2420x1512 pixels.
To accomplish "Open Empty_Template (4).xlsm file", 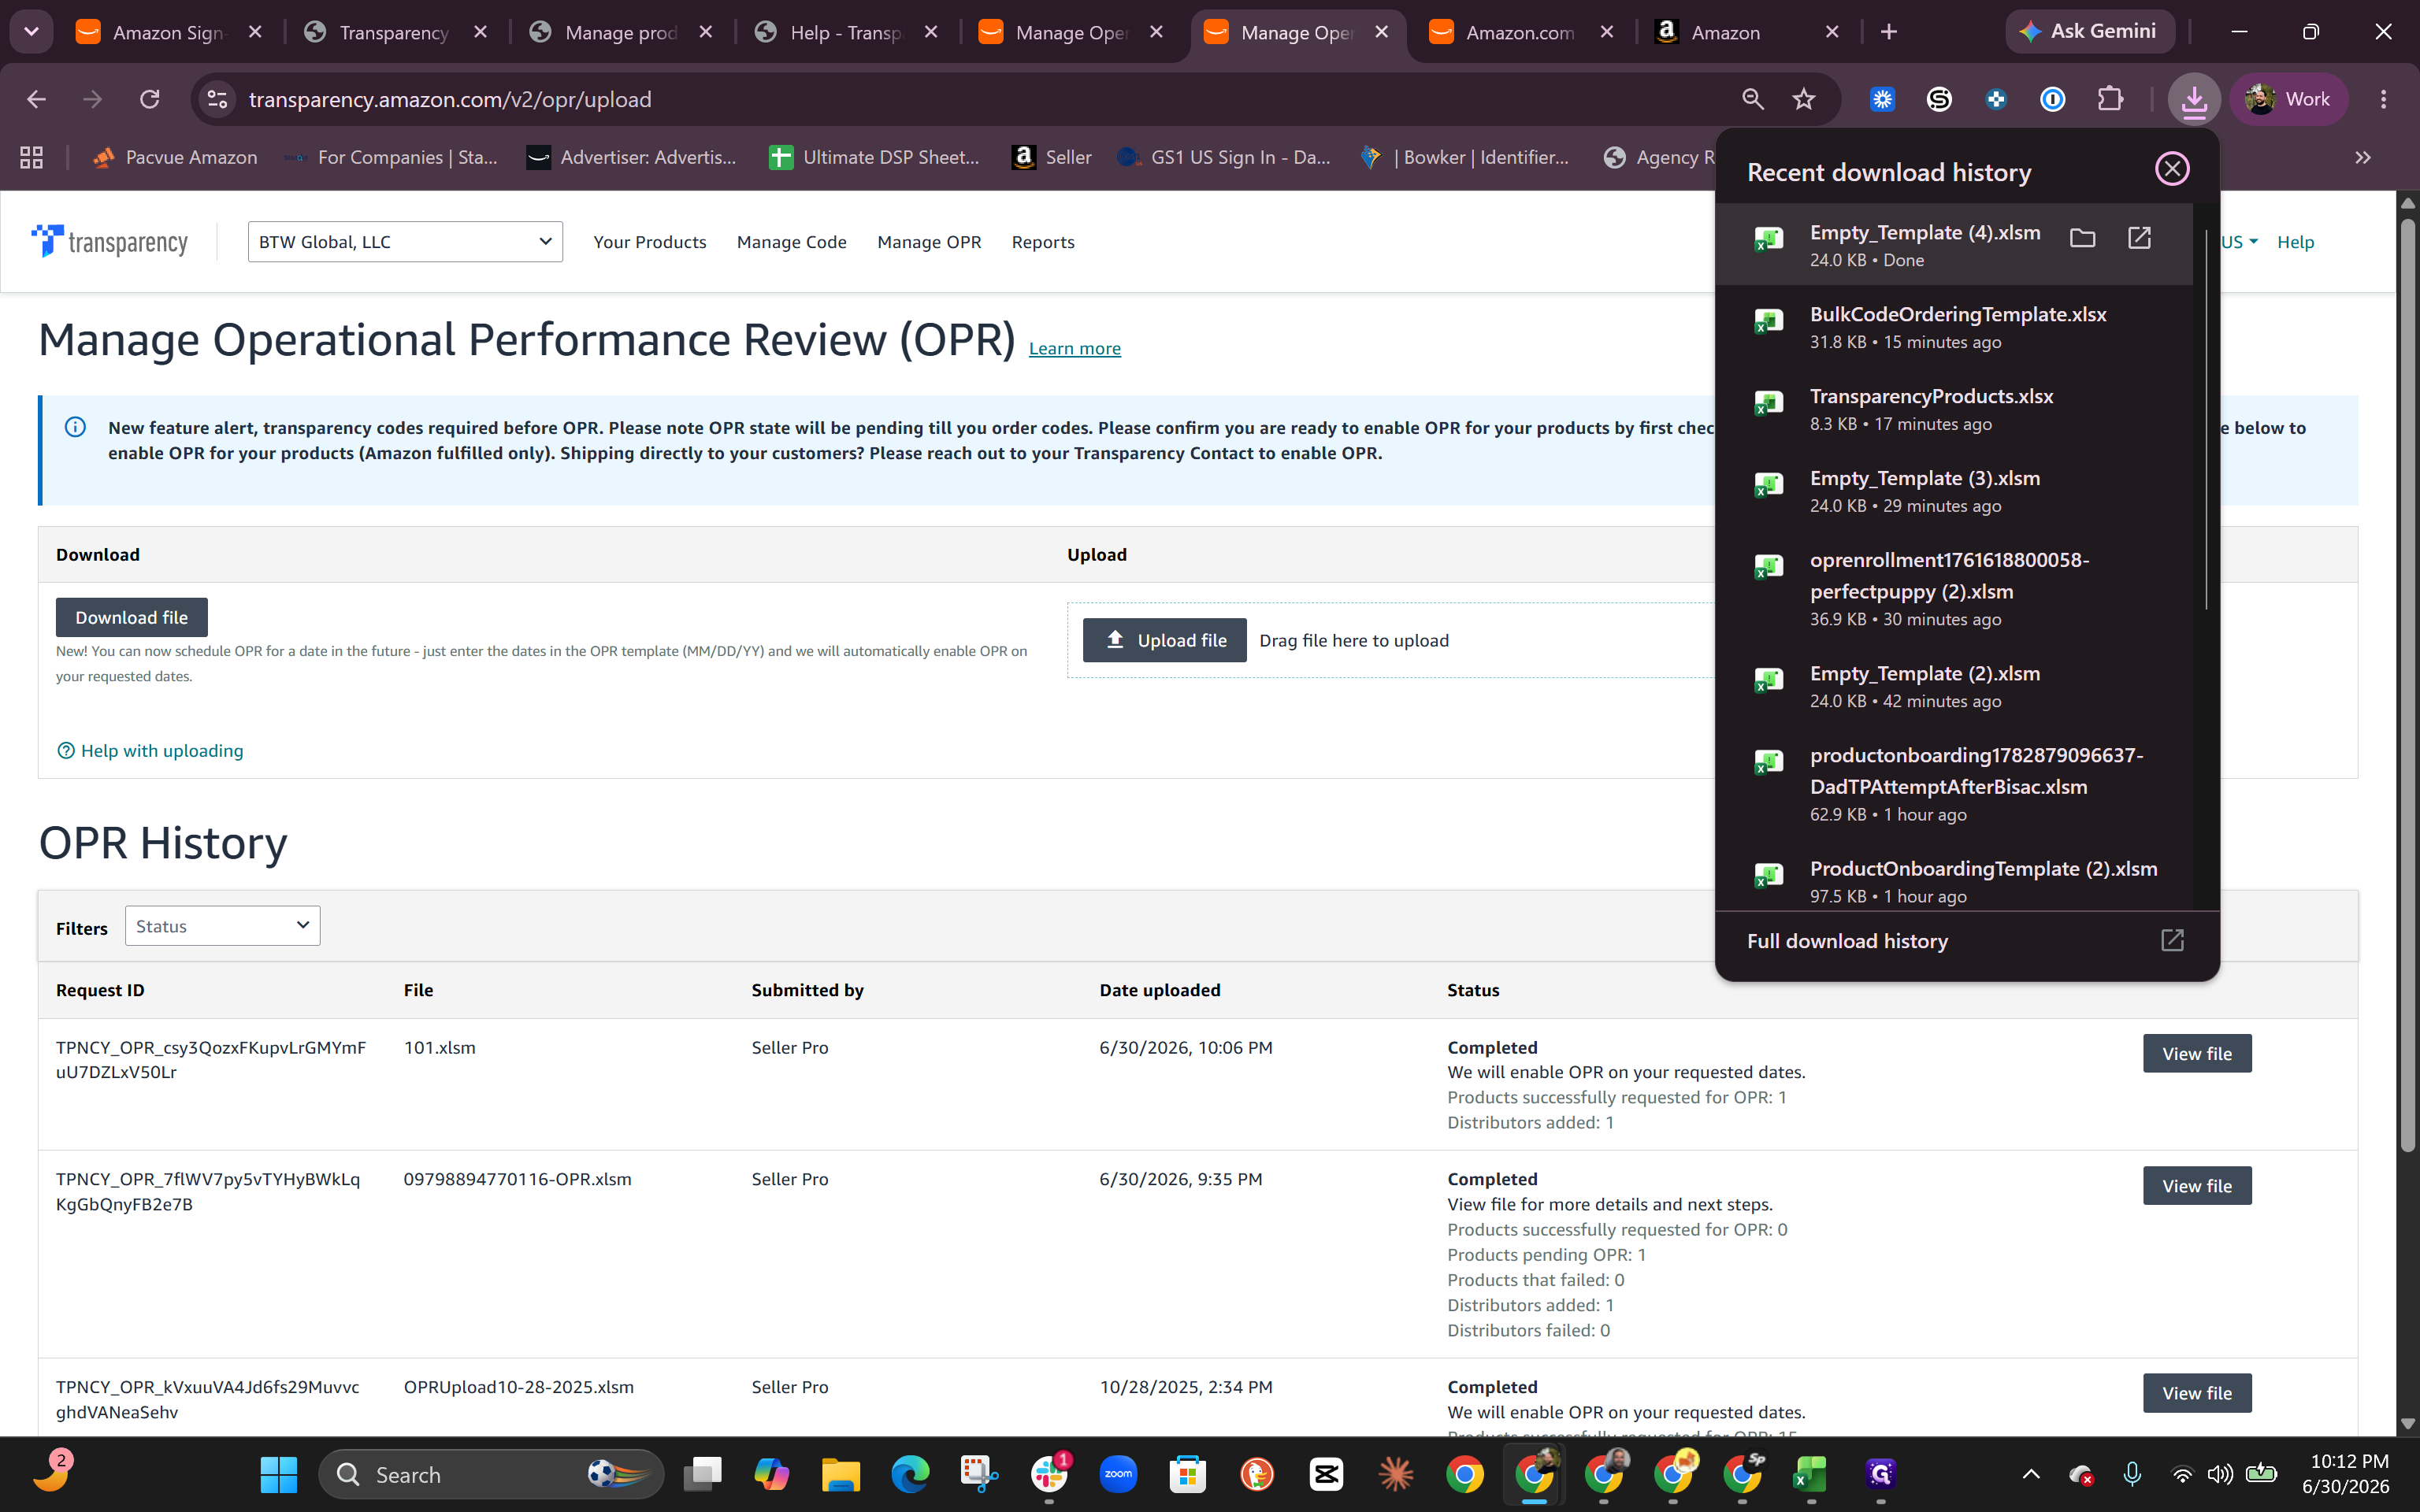I will click(x=2139, y=238).
